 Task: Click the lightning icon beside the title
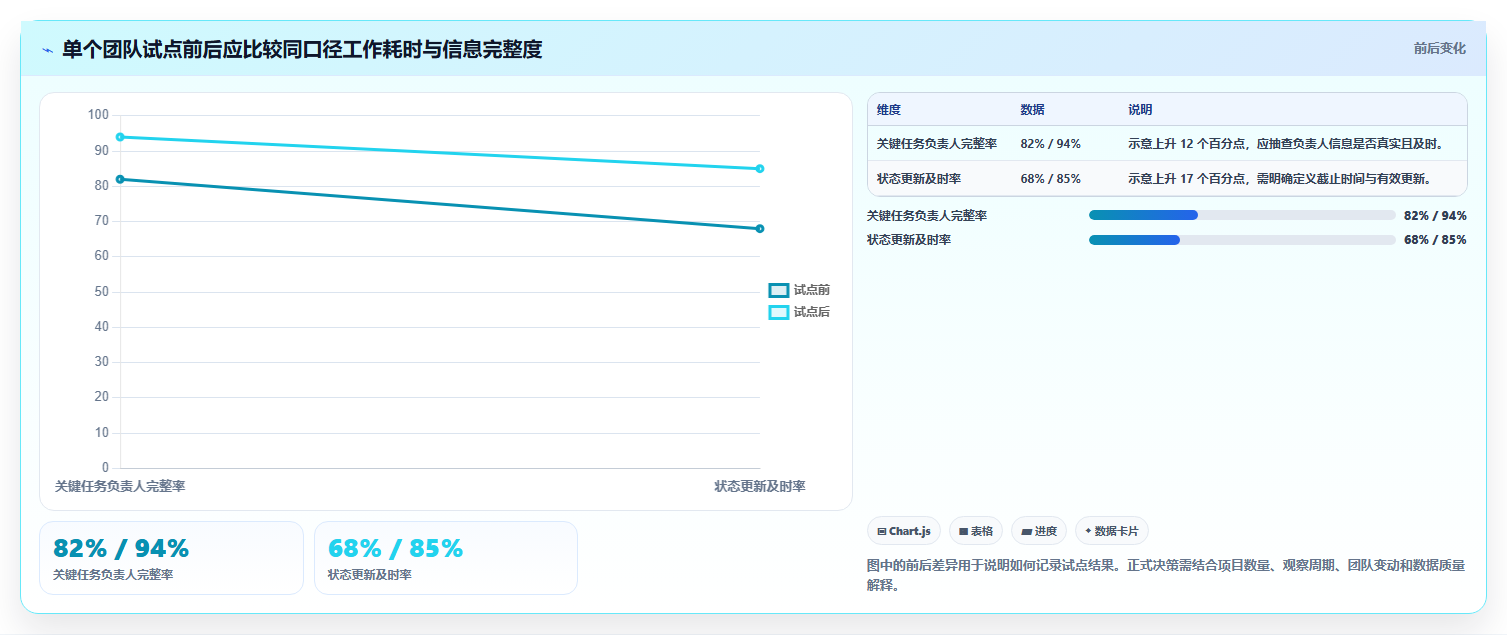point(47,50)
